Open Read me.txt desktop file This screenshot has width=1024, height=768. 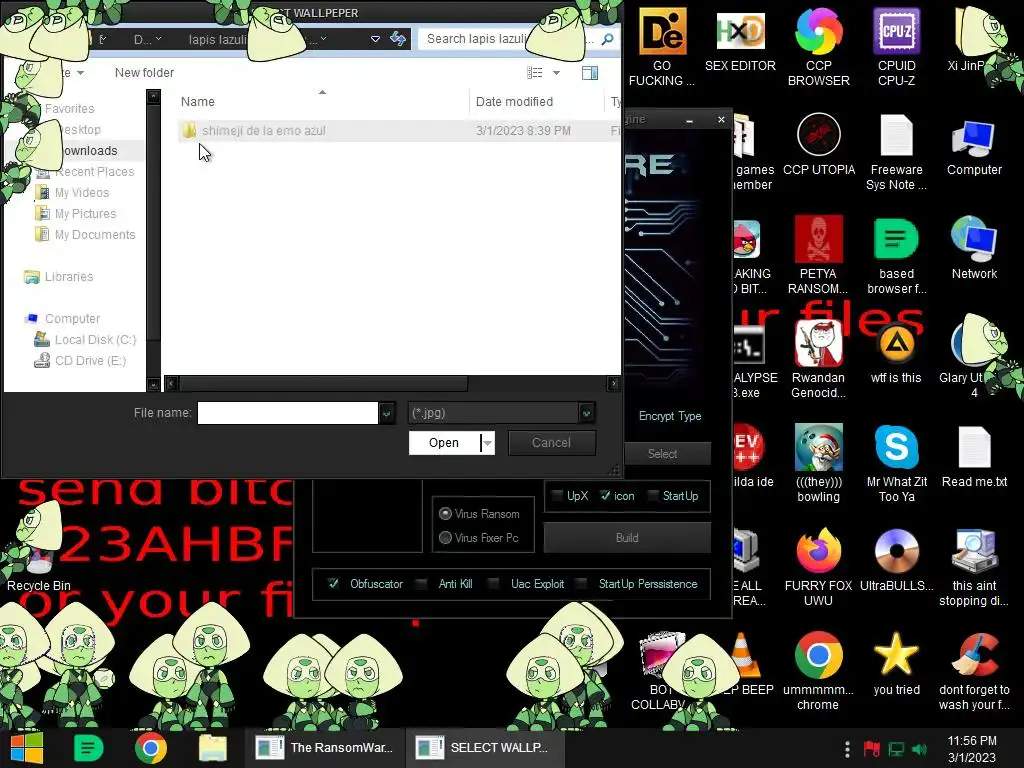(x=974, y=456)
